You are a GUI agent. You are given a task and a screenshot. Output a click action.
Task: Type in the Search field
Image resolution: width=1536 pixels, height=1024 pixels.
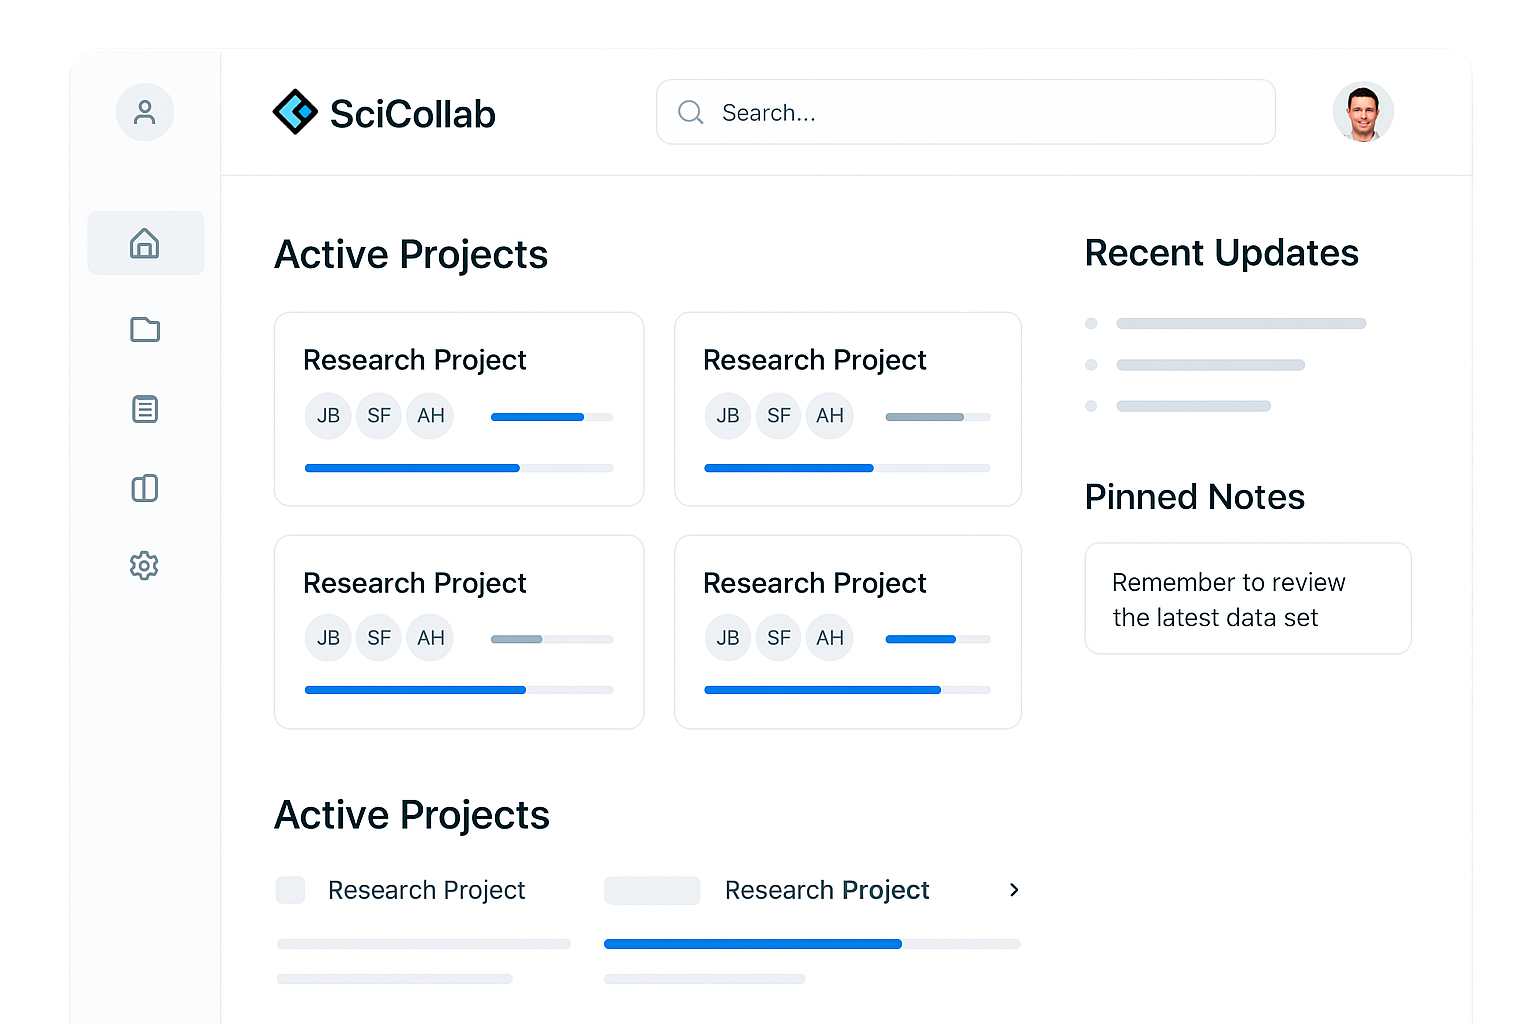pyautogui.click(x=980, y=112)
